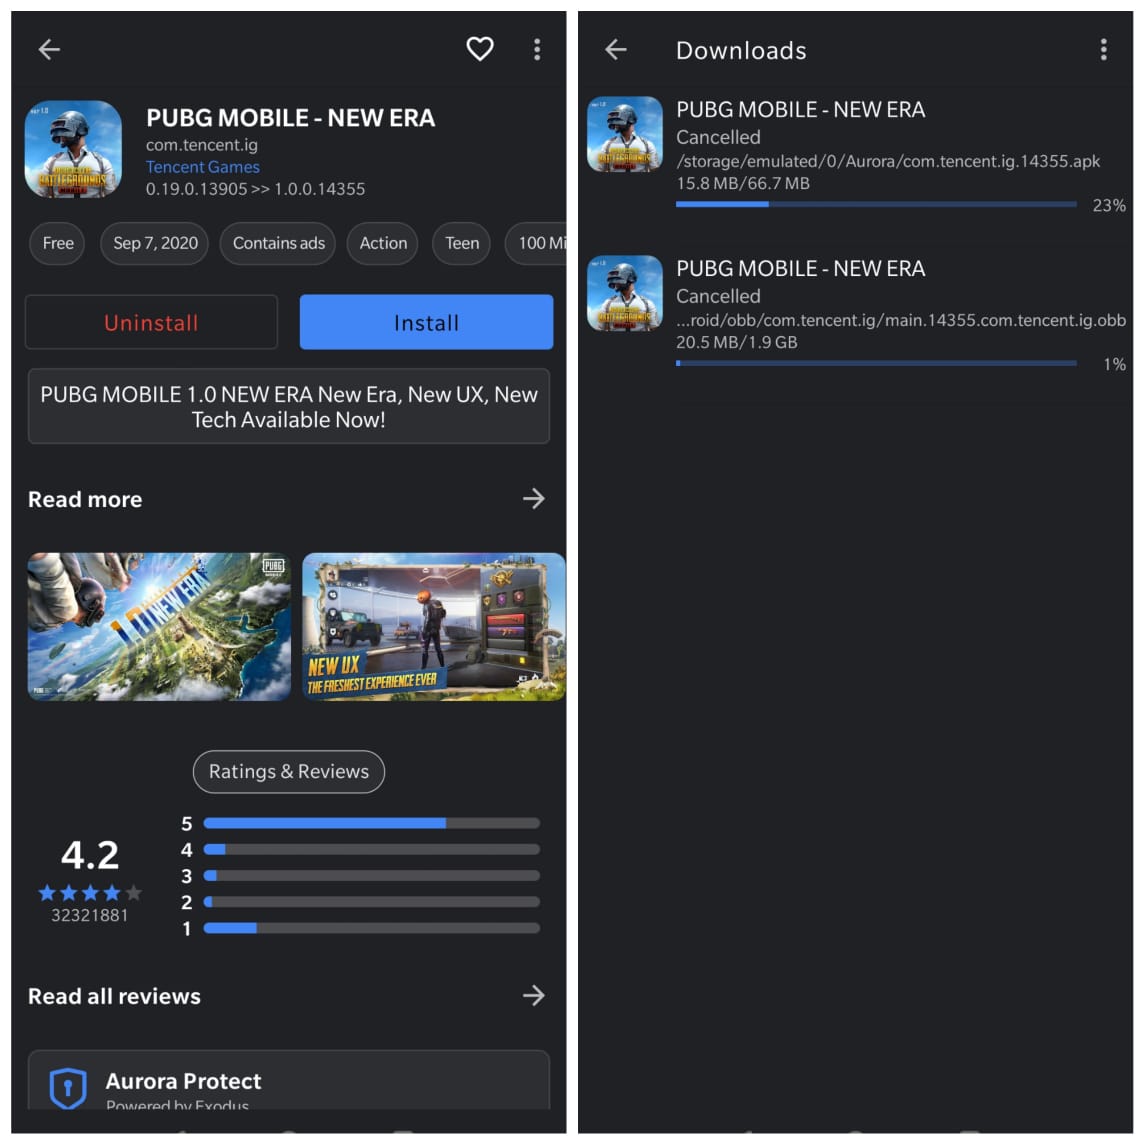Open the 1.0 New Era island screenshot

click(159, 627)
